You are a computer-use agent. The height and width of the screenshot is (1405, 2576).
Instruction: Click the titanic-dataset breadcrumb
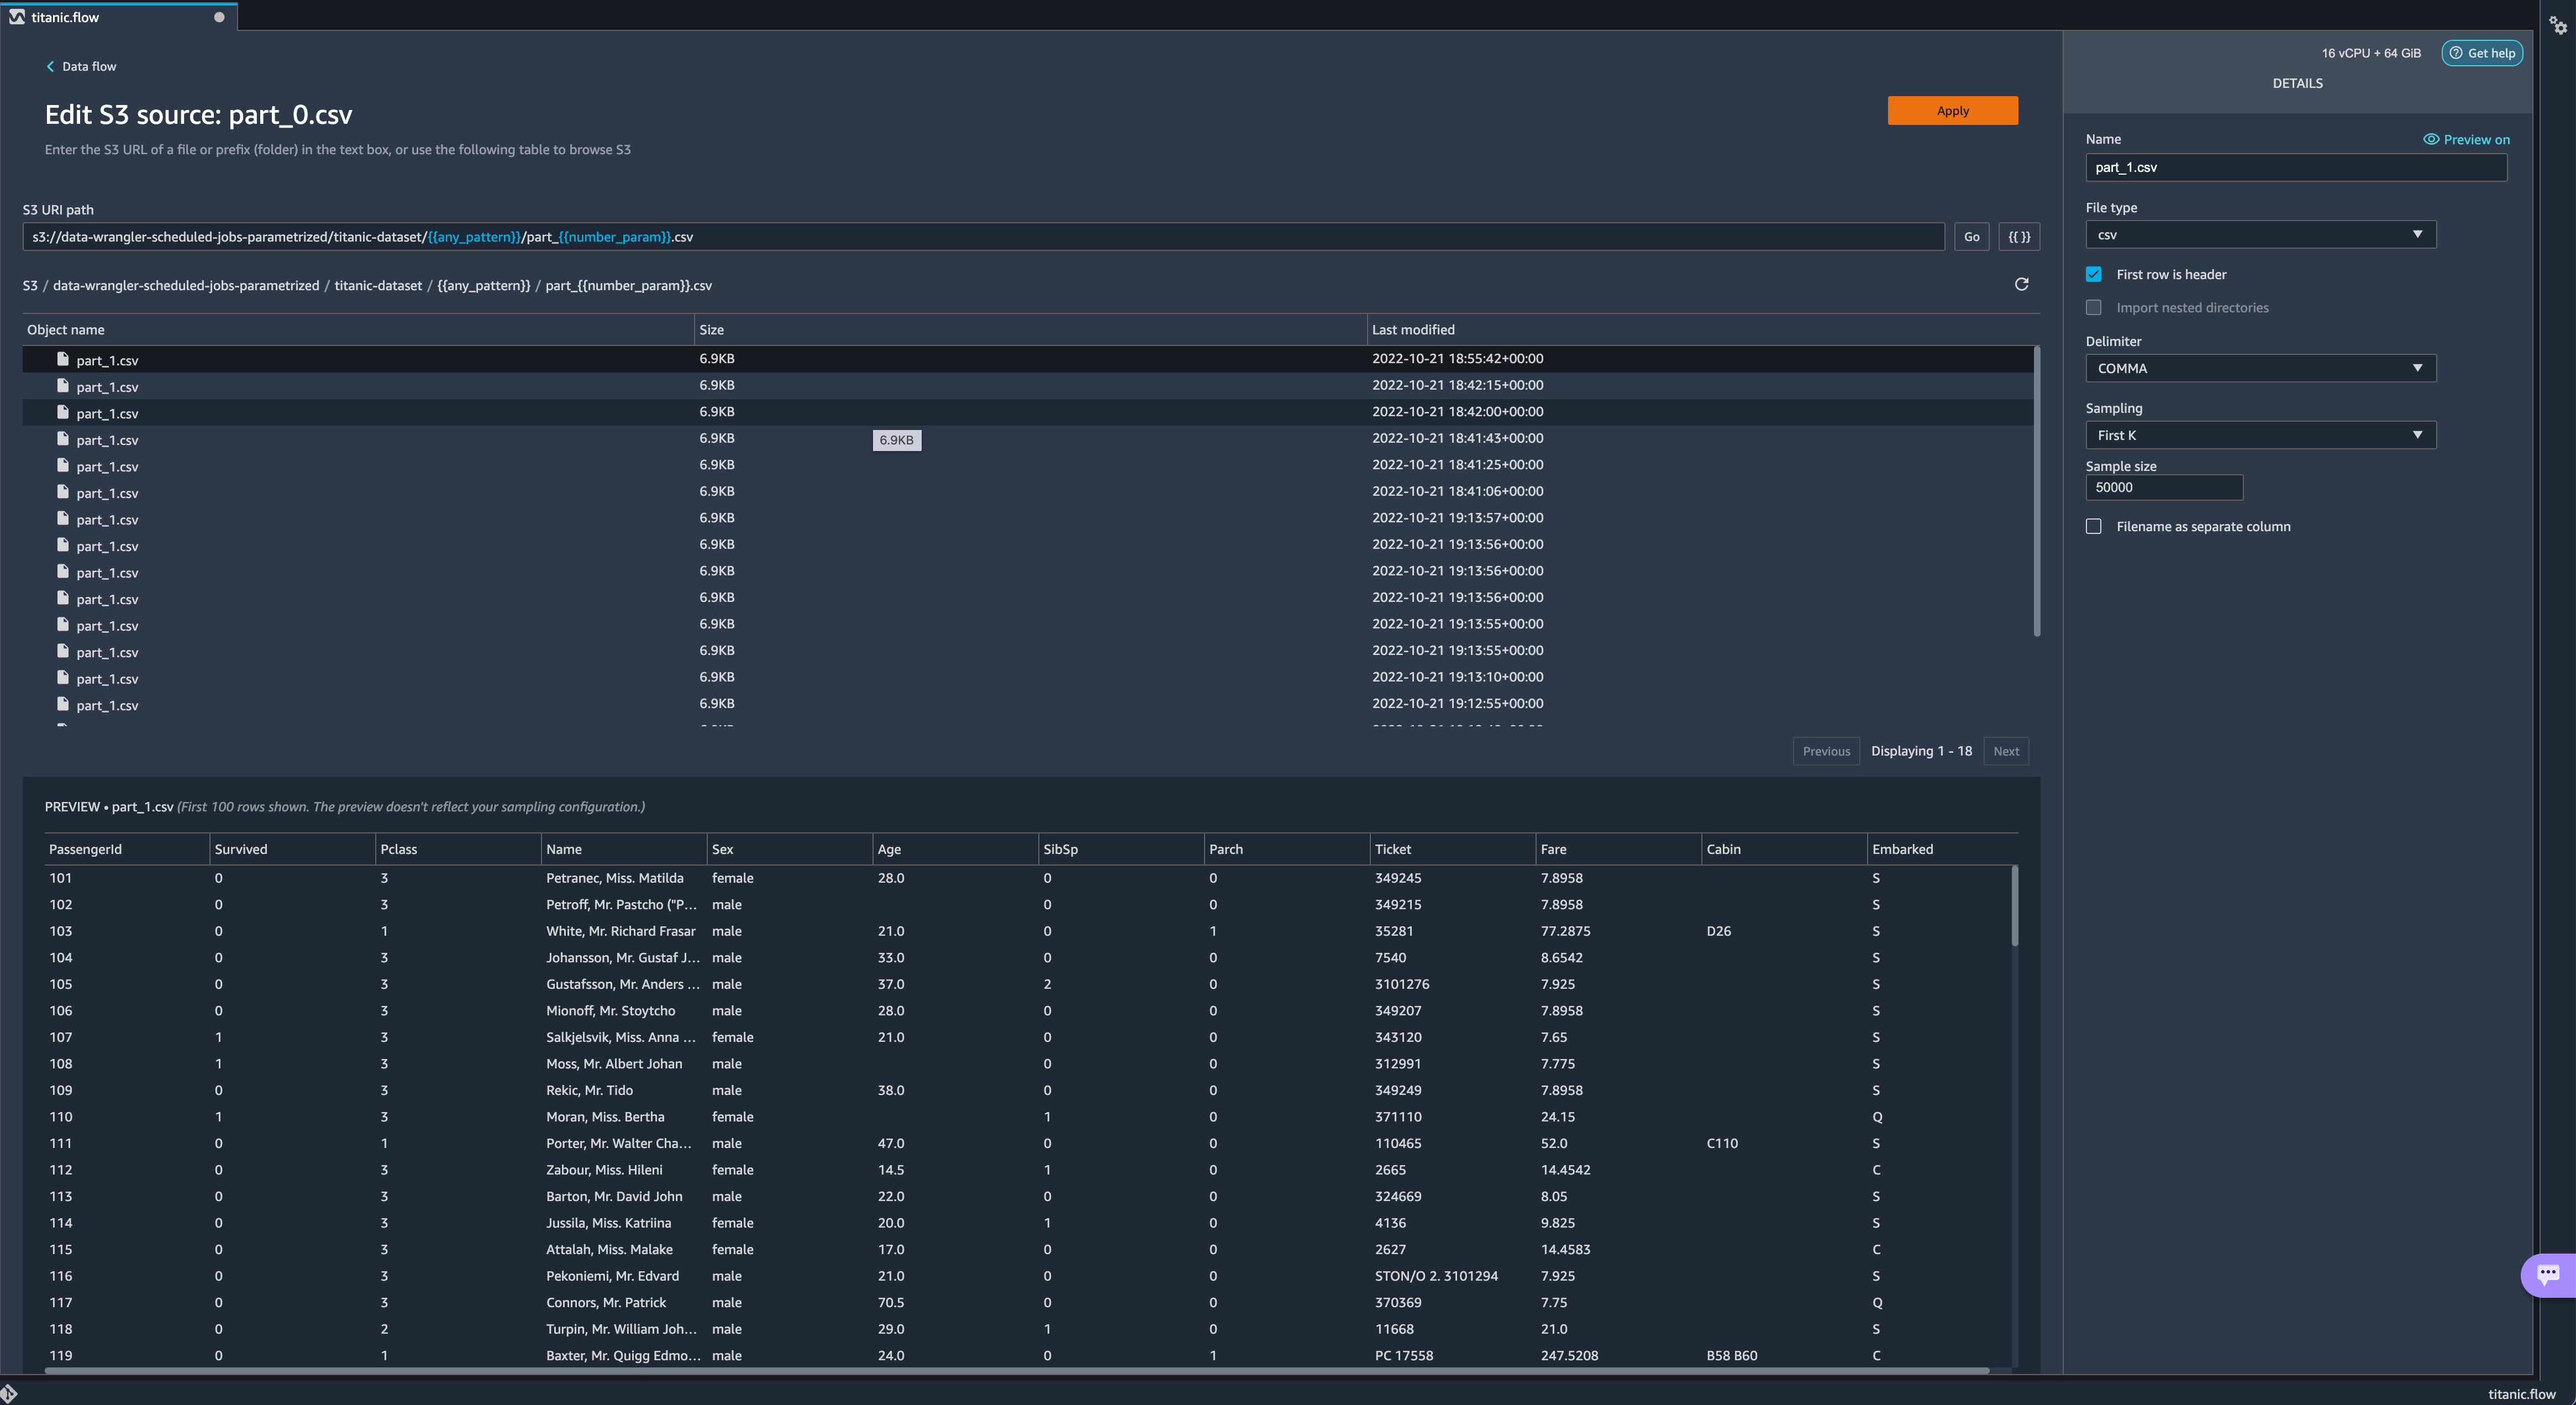pyautogui.click(x=378, y=286)
